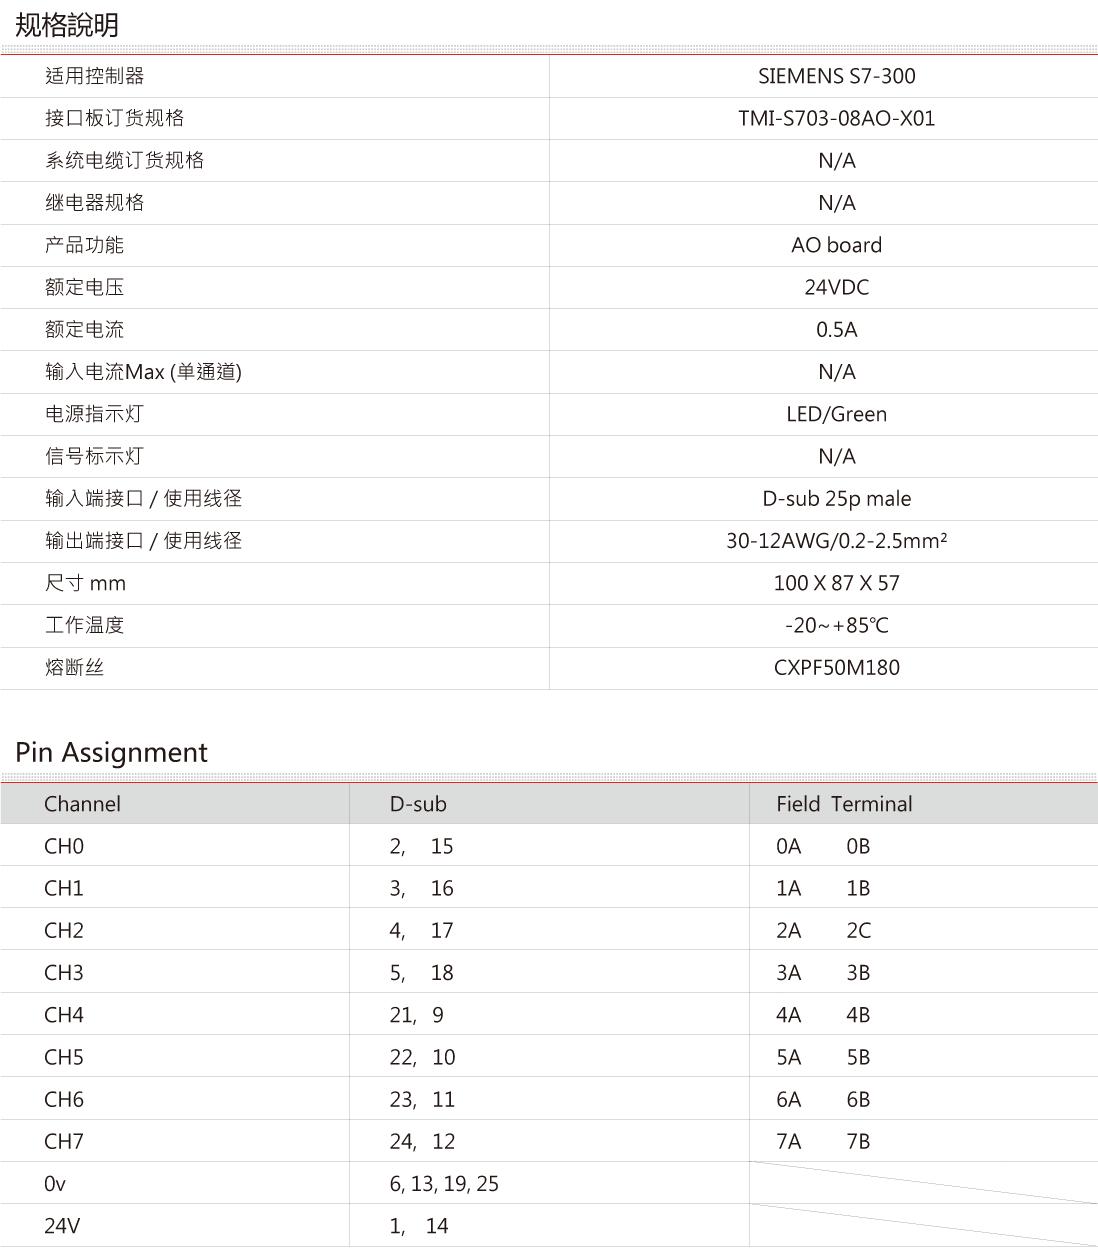Click the 规格說明 section heading
Image resolution: width=1098 pixels, height=1257 pixels.
point(66,25)
